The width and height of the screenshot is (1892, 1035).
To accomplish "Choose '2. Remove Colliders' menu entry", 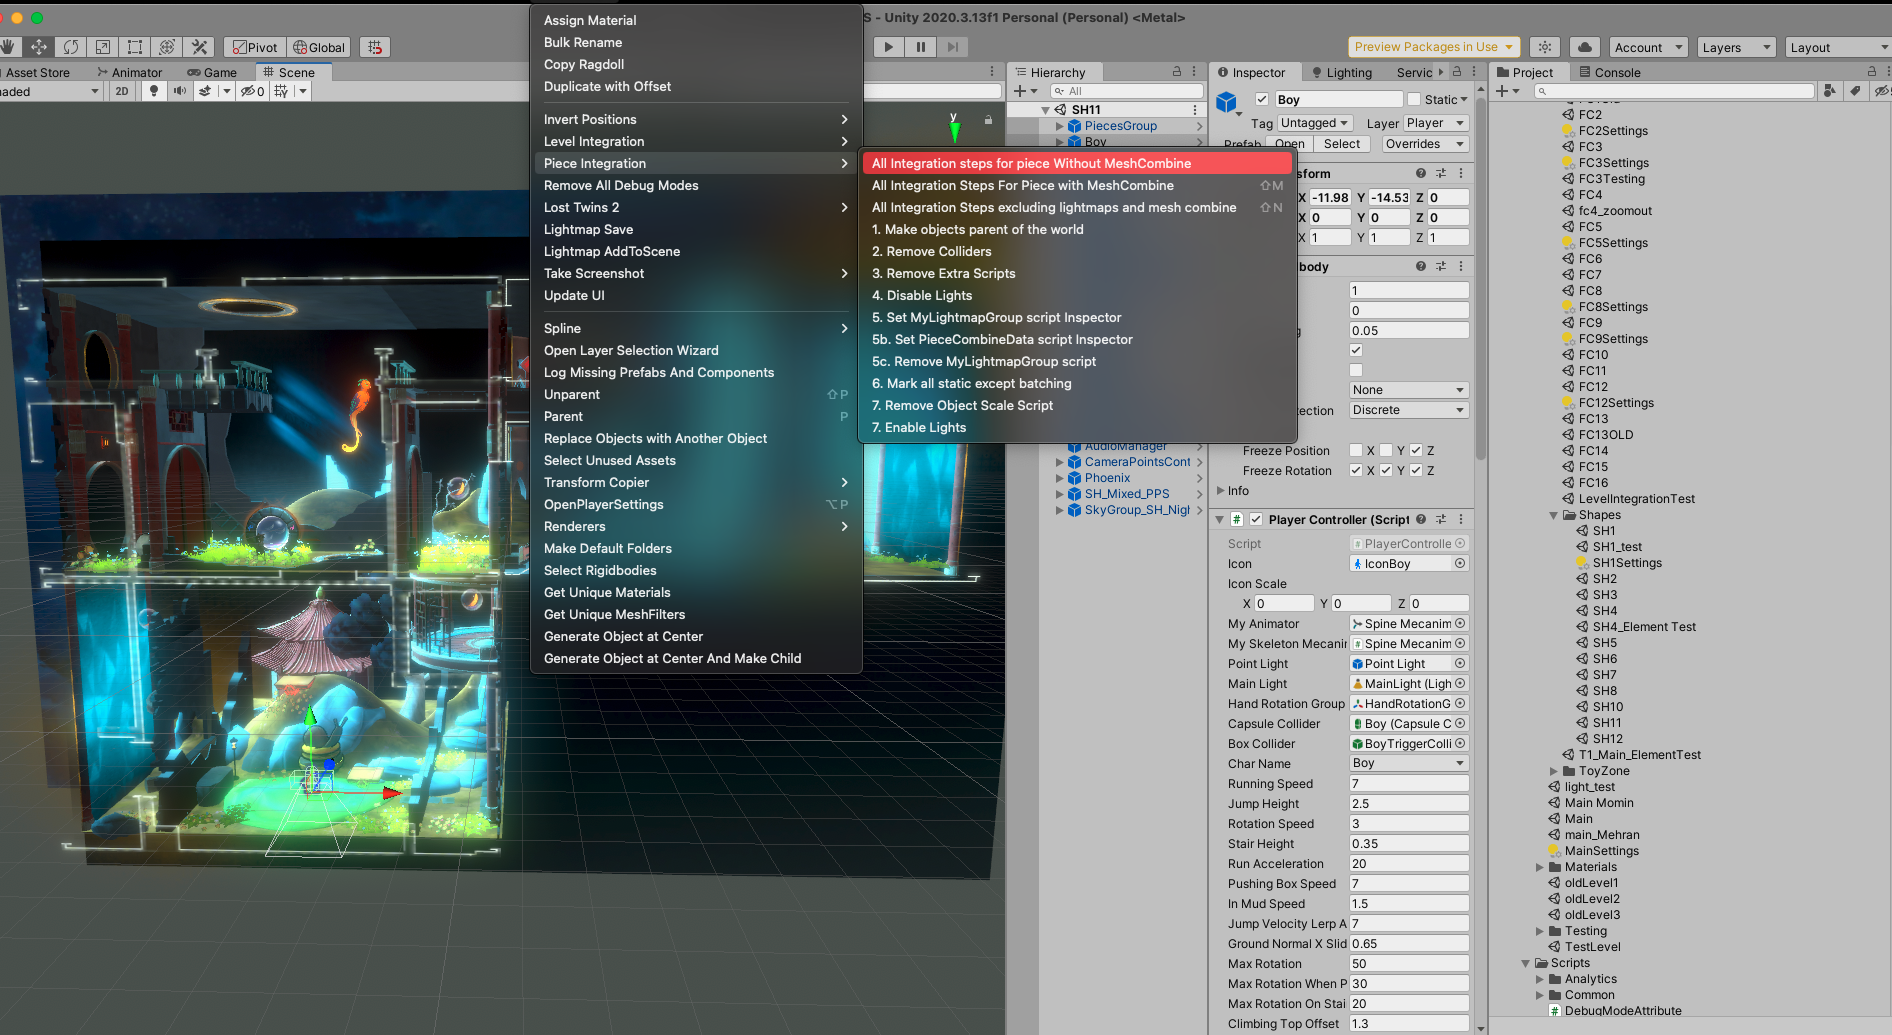I will [931, 251].
